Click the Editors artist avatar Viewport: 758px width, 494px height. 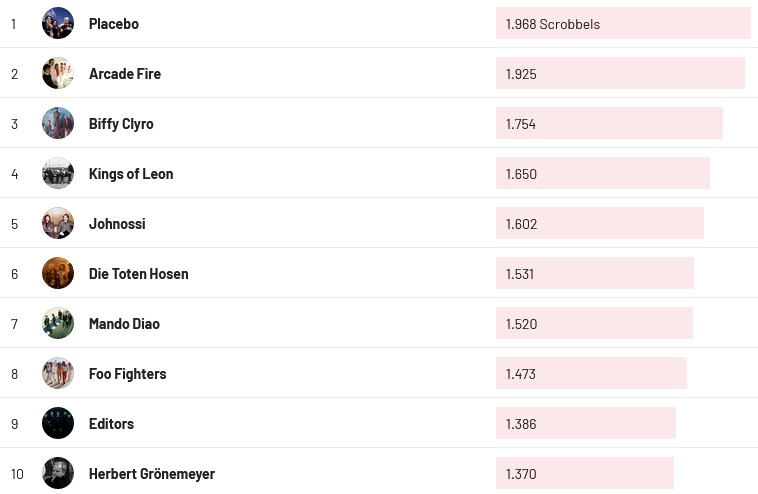click(x=58, y=423)
